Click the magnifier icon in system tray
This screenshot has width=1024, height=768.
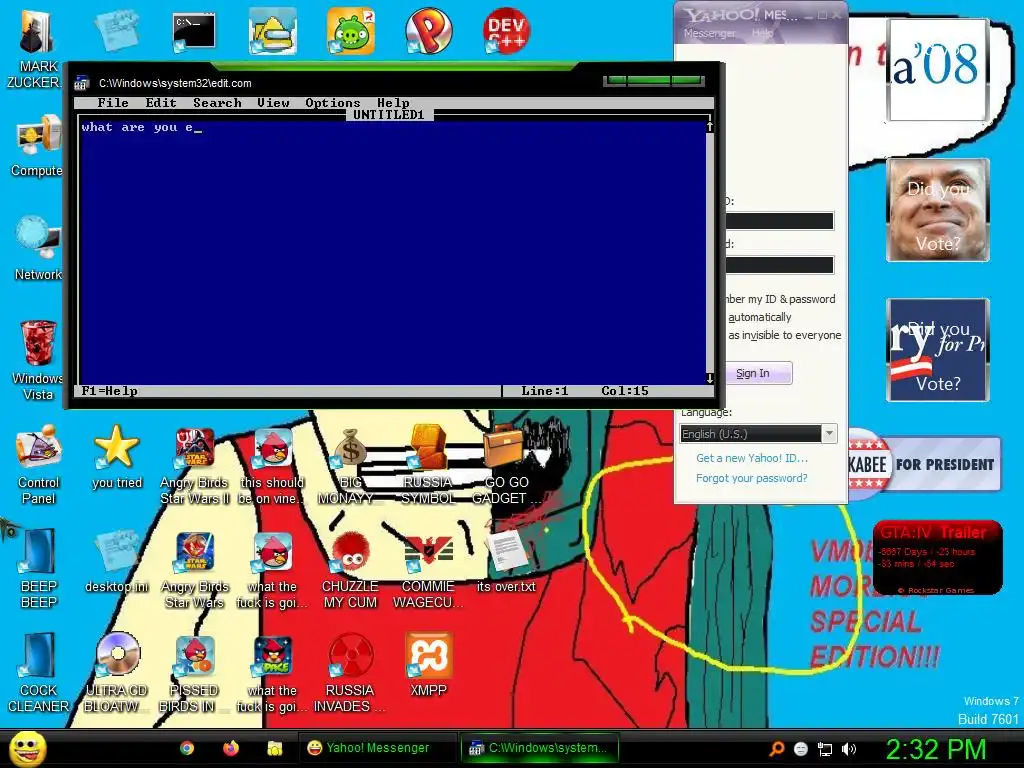776,749
